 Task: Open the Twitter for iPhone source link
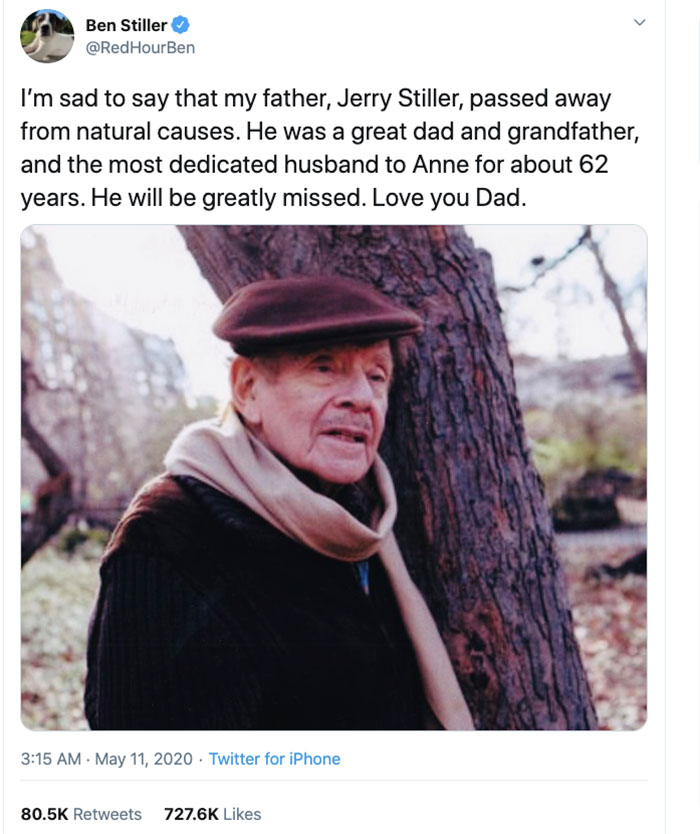pos(274,759)
